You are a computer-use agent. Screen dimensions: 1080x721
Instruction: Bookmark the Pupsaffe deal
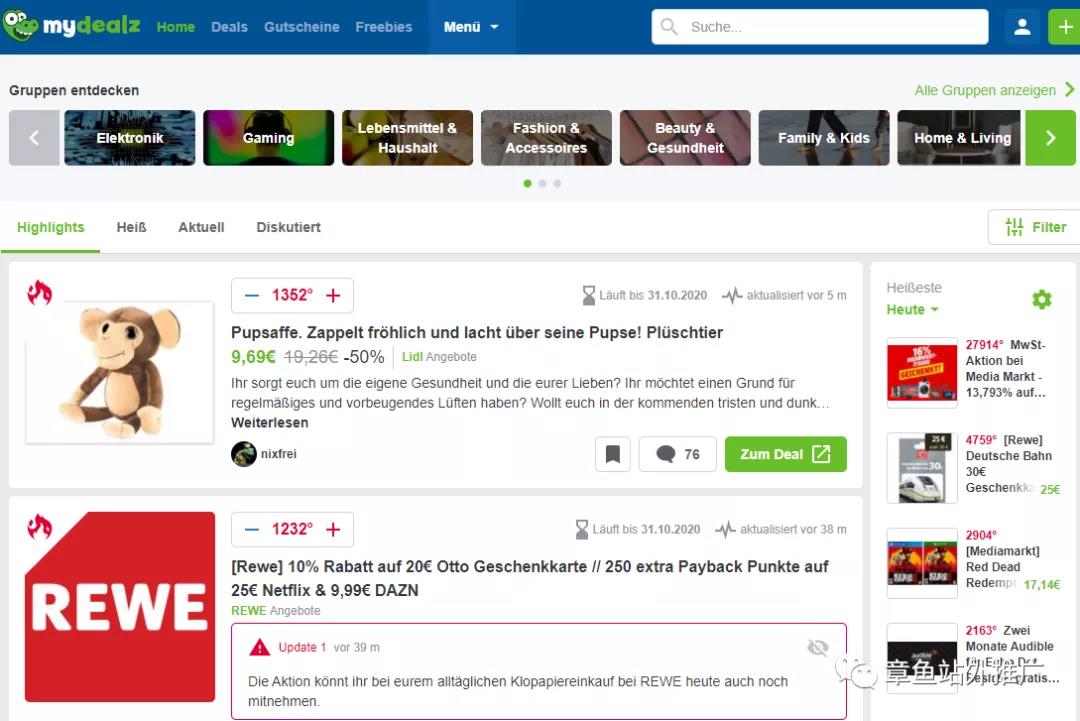tap(612, 454)
